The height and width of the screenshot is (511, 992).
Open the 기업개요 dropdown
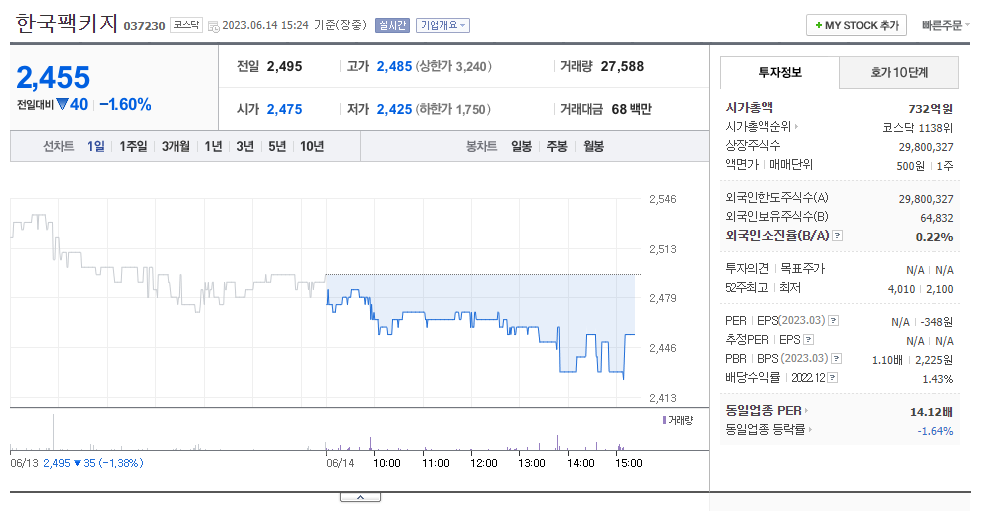pyautogui.click(x=443, y=25)
